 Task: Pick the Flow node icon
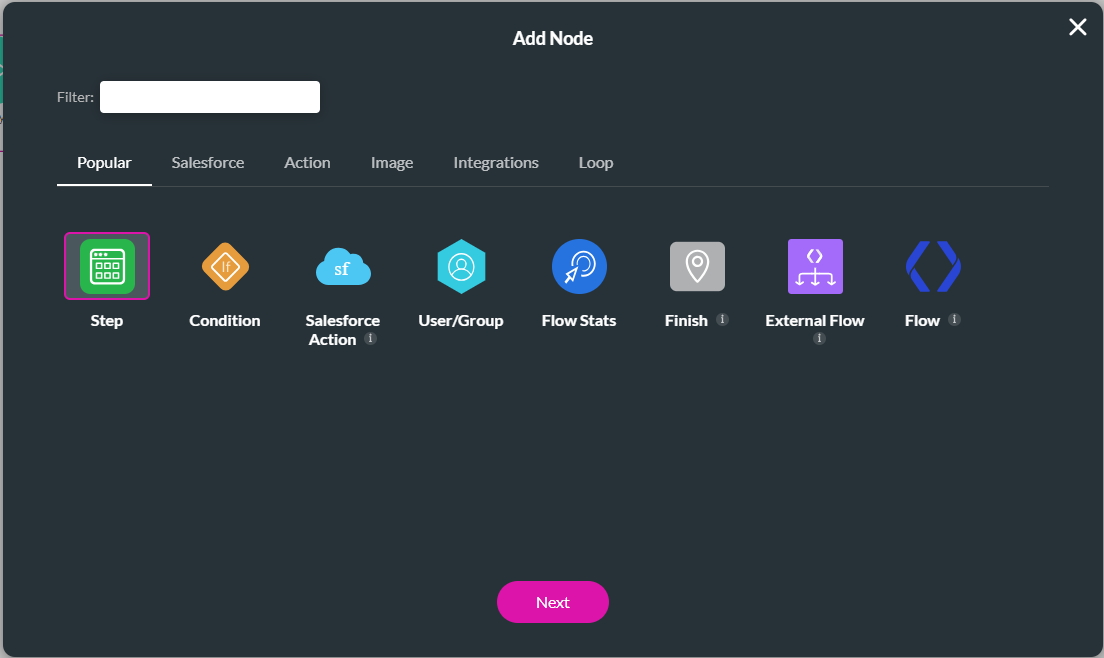933,266
